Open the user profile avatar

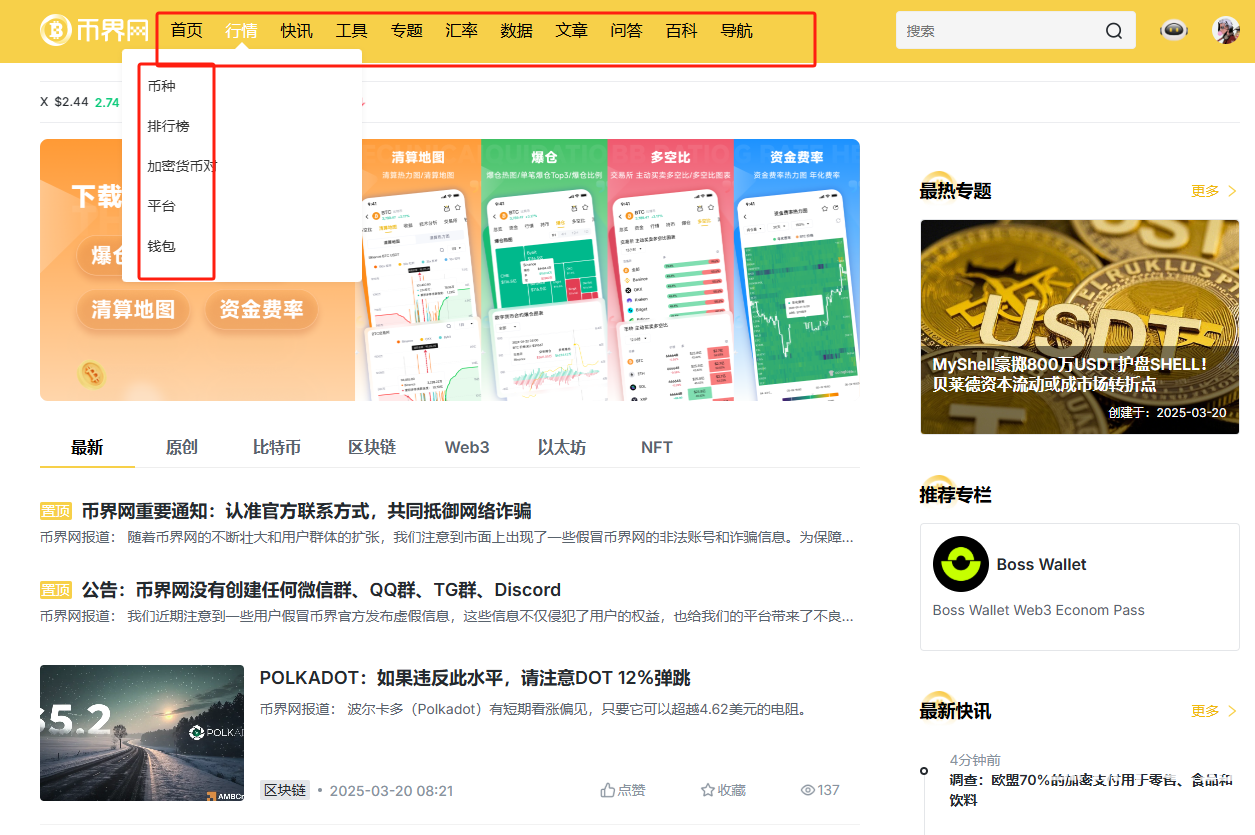[x=1225, y=30]
